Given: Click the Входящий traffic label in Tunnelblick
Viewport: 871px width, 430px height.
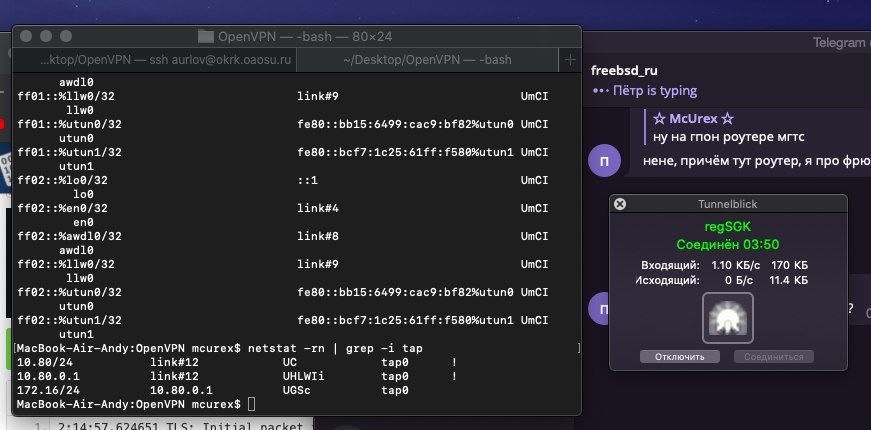Looking at the screenshot, I should tap(670, 265).
